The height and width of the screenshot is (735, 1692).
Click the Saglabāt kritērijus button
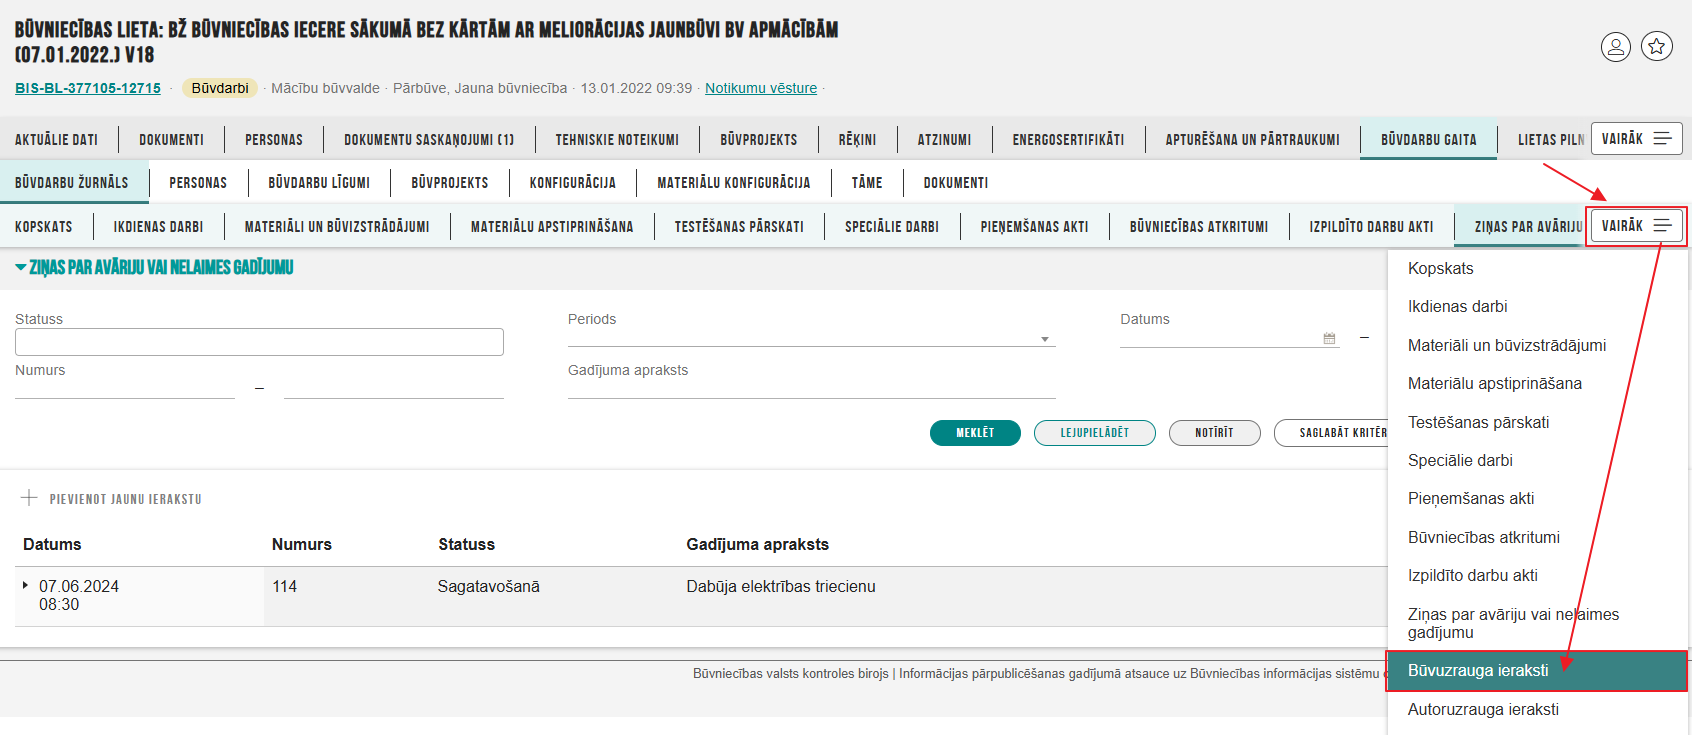pos(1331,433)
